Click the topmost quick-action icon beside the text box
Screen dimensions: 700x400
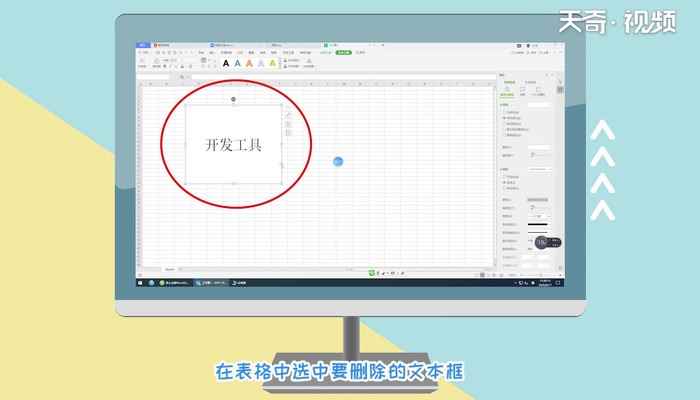click(x=288, y=115)
